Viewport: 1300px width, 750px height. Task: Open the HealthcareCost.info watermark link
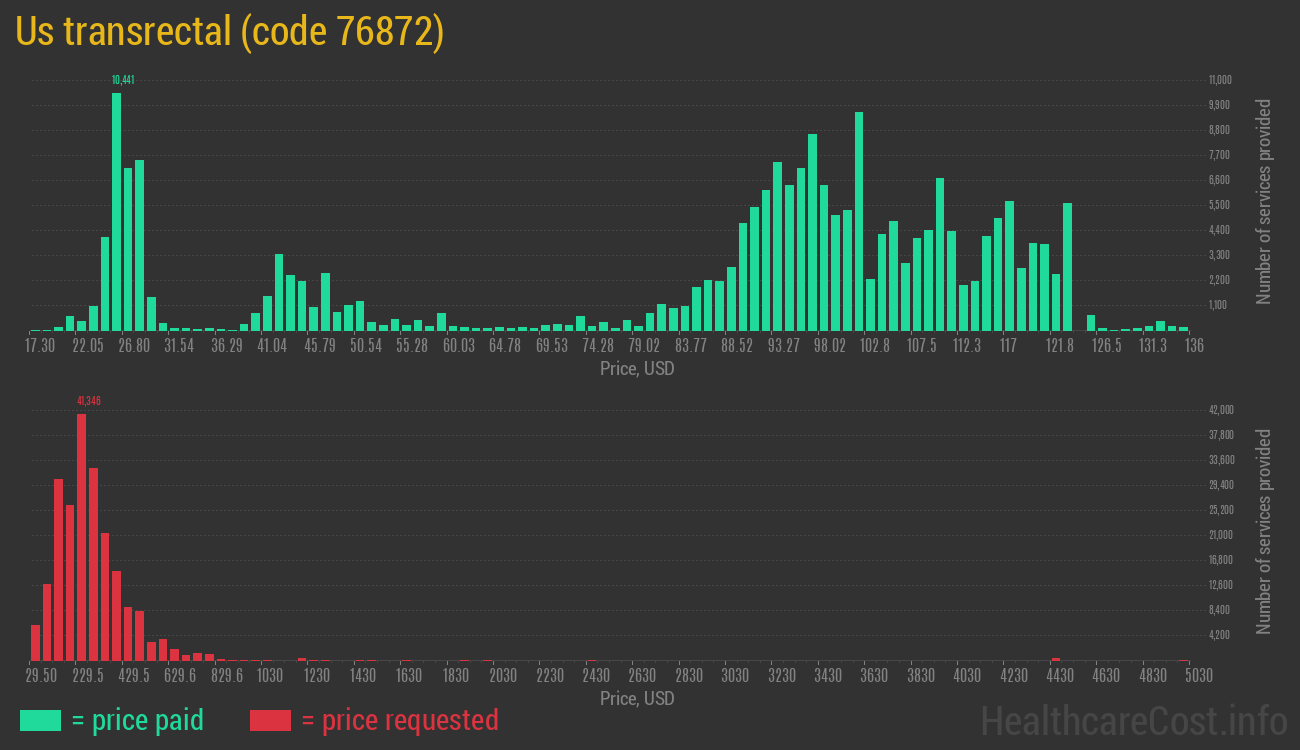pos(1133,720)
